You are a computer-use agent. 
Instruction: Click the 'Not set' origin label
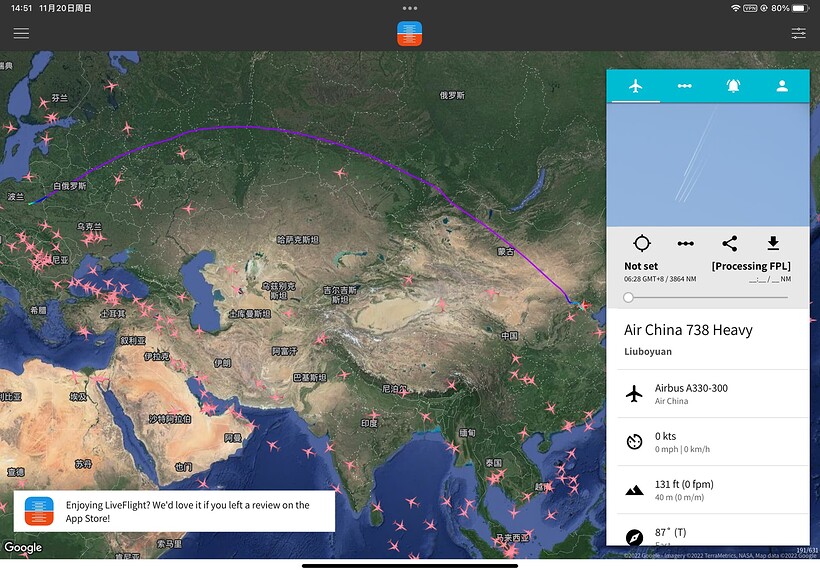641,266
